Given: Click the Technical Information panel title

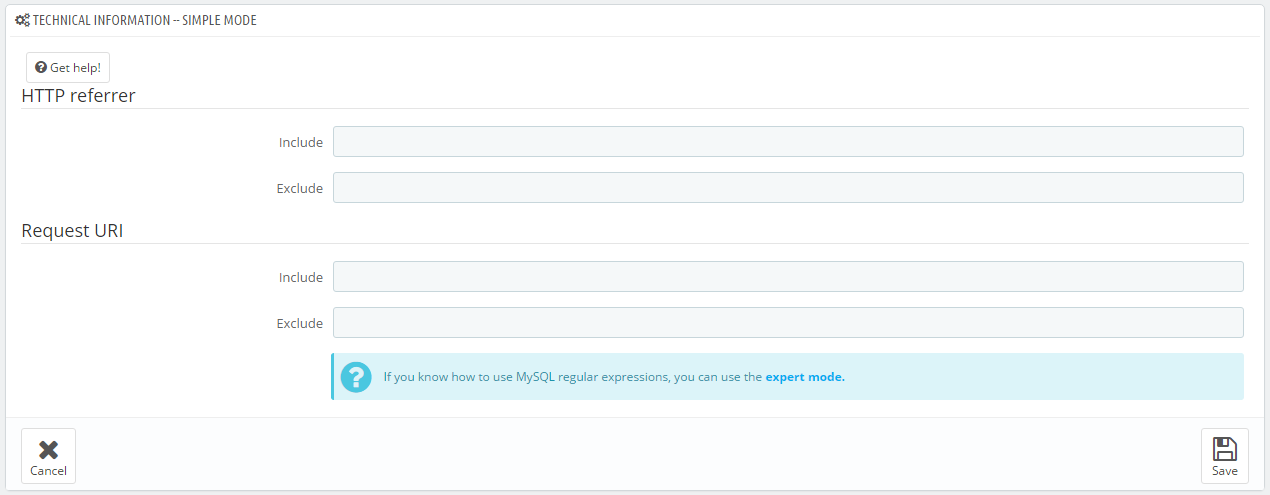Looking at the screenshot, I should point(145,20).
